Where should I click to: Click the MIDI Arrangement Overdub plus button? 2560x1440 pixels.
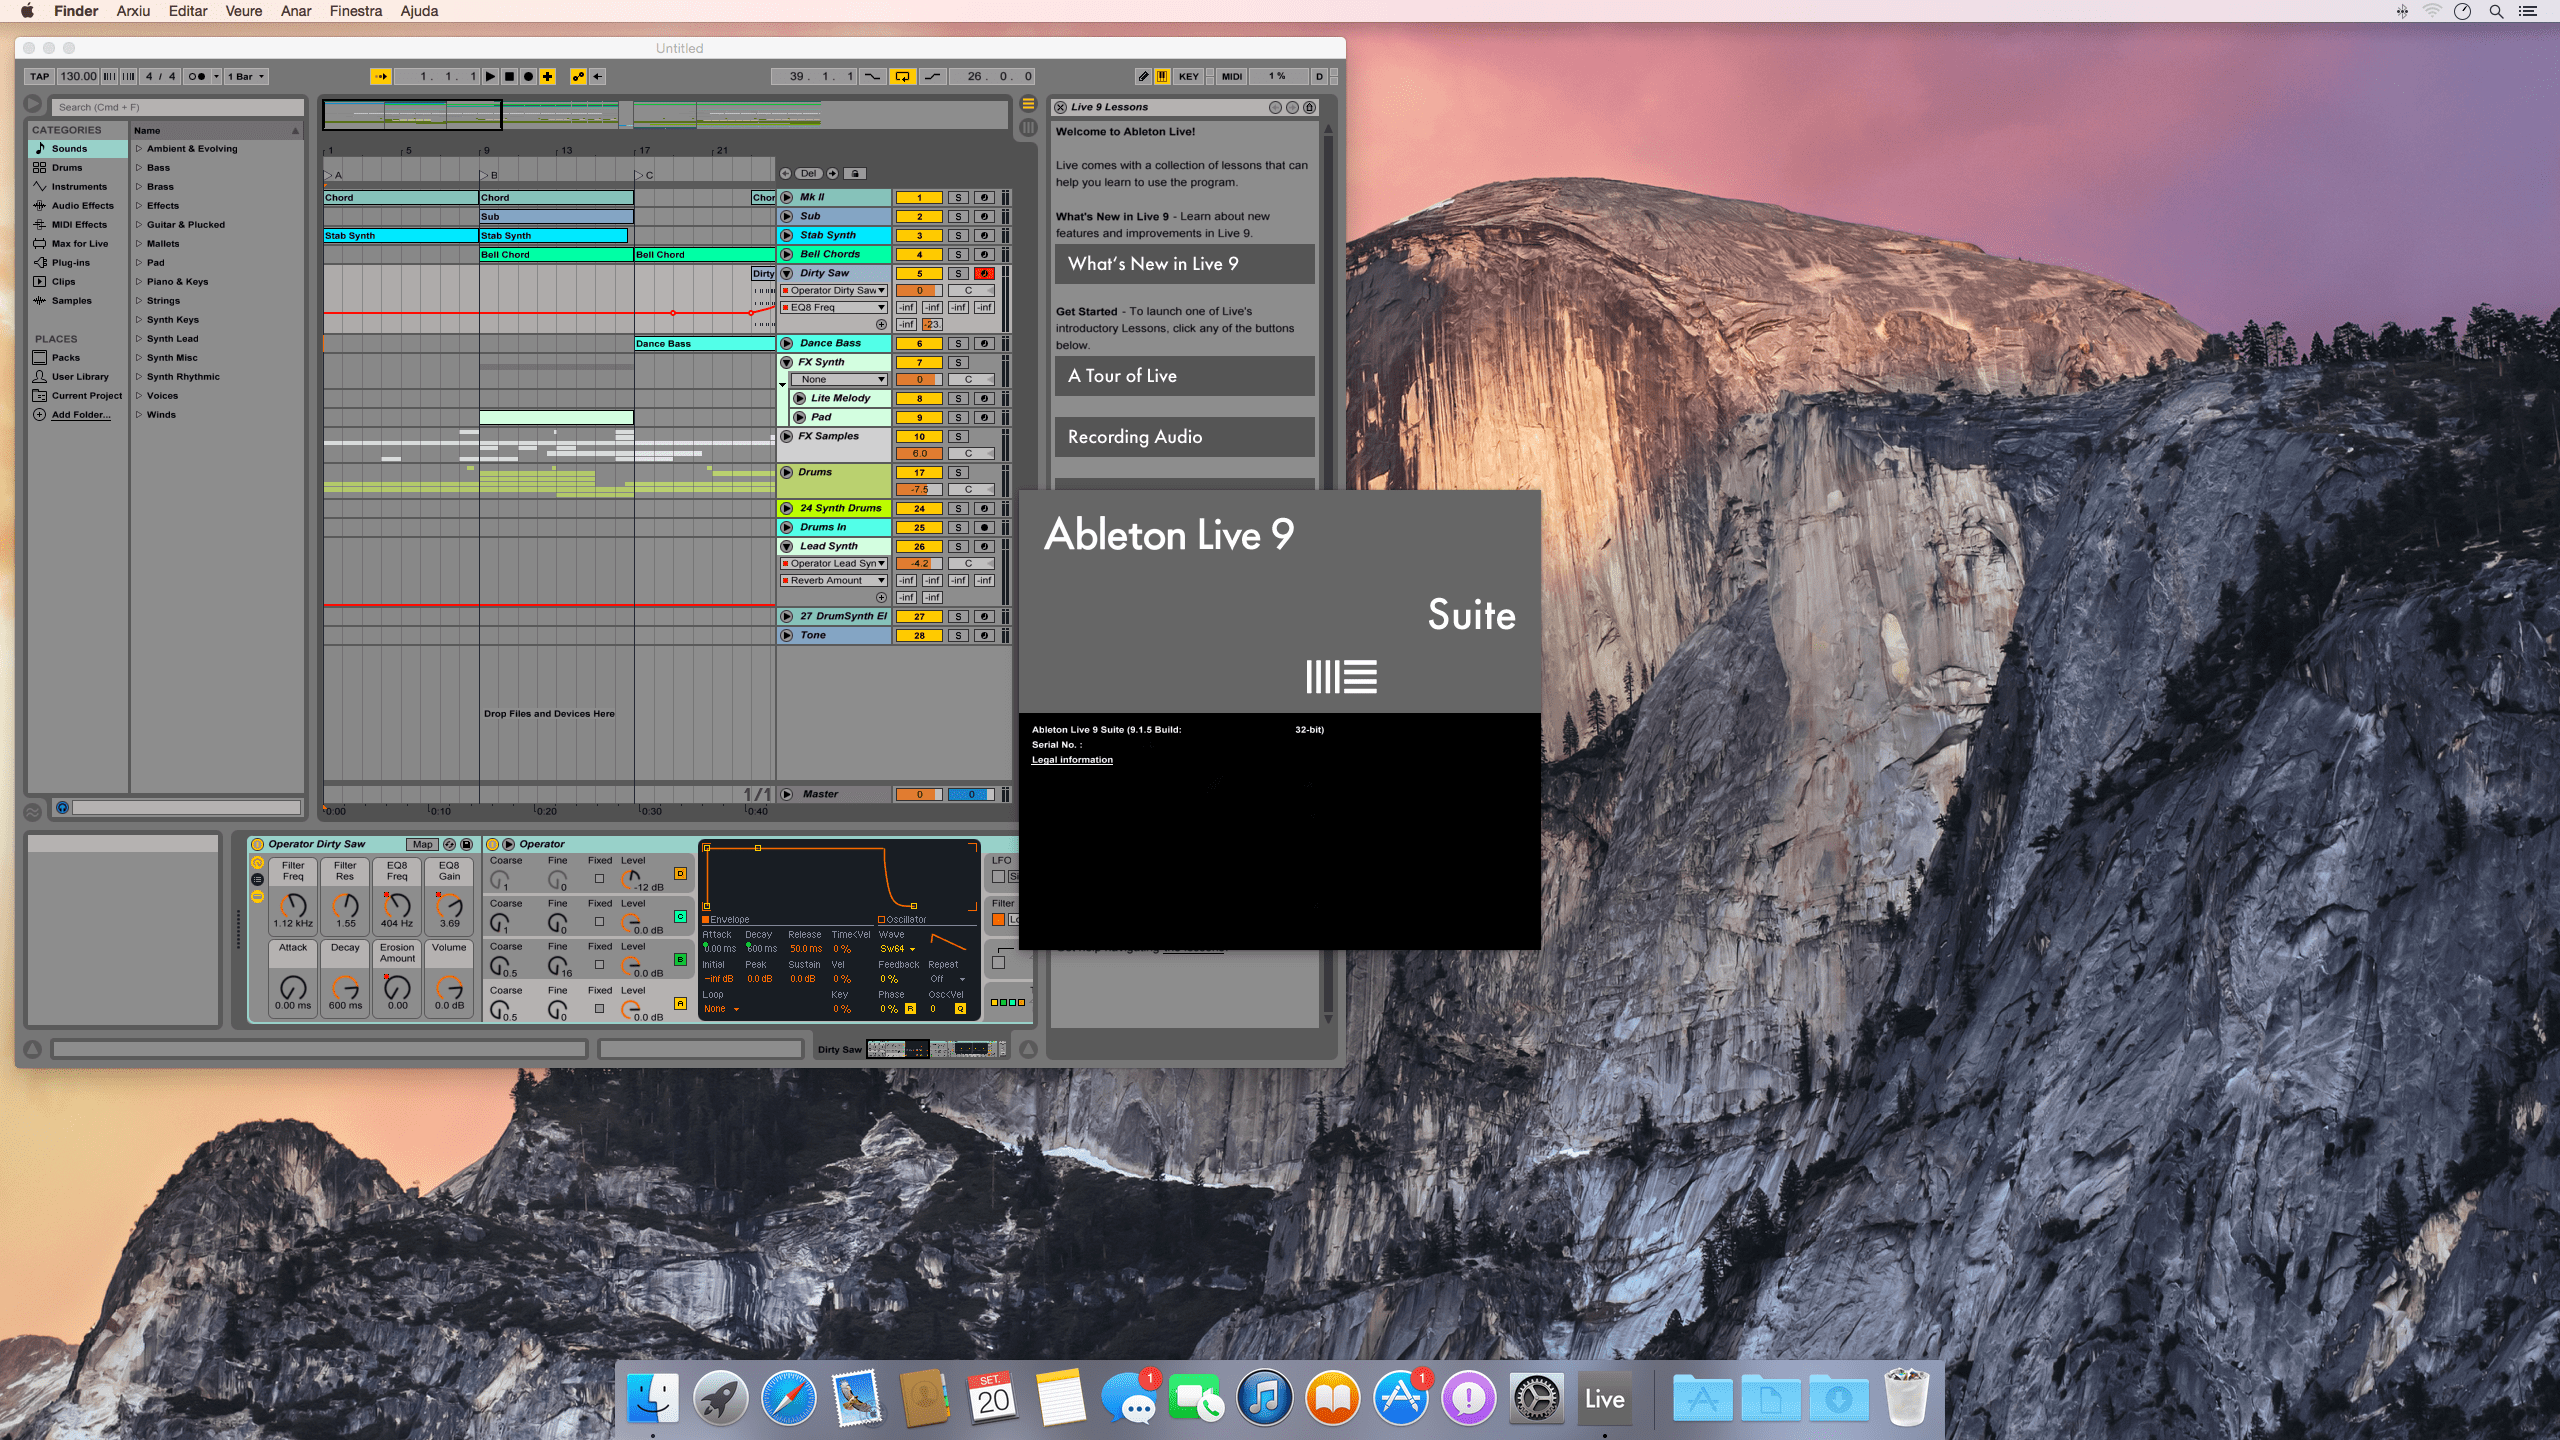tap(547, 76)
